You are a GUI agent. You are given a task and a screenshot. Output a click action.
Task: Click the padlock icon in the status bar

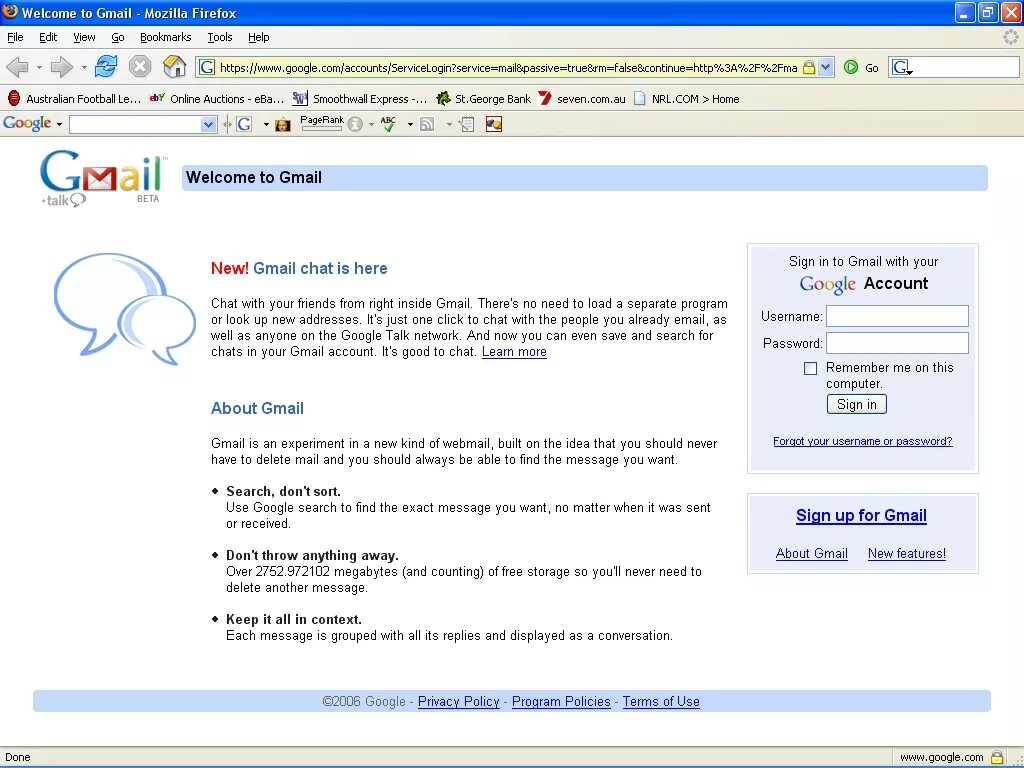coord(997,758)
